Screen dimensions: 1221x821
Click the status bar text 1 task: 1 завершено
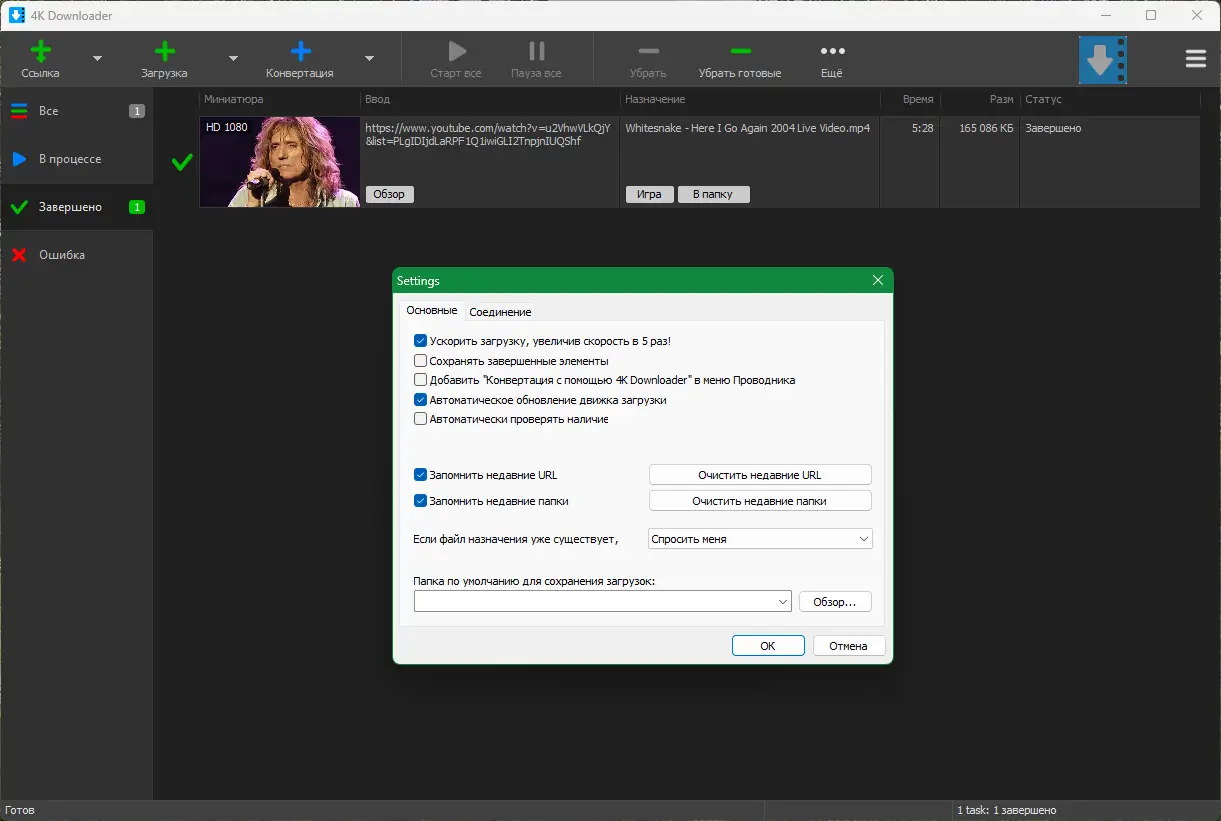(x=1007, y=810)
